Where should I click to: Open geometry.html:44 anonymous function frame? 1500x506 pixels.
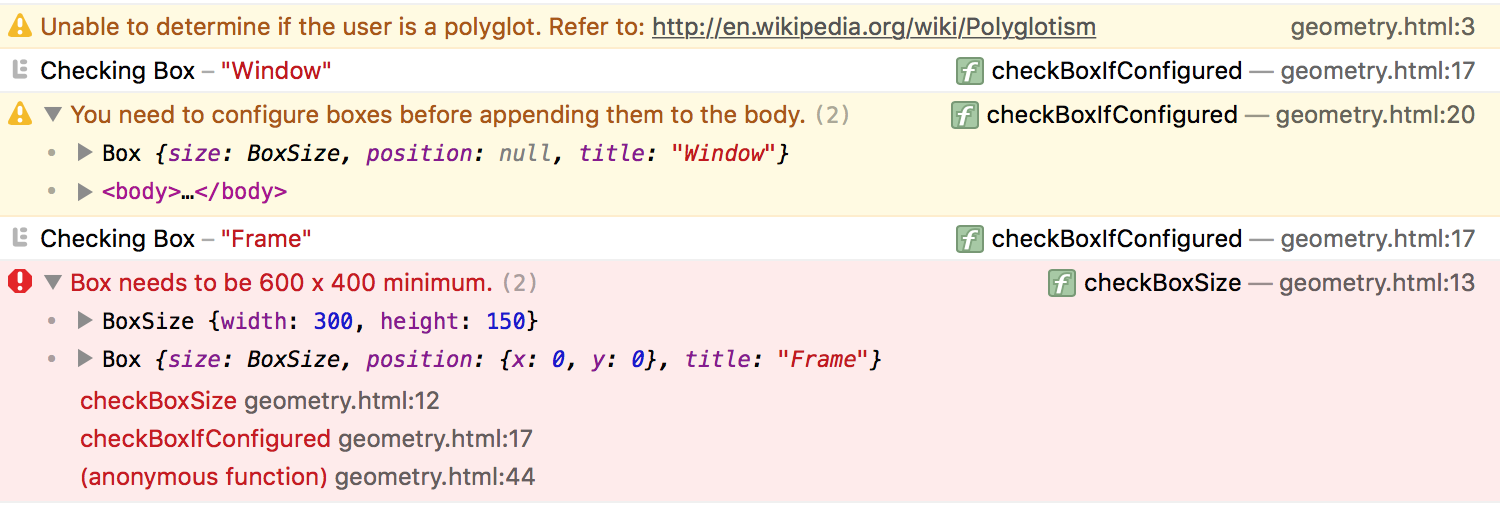click(435, 477)
